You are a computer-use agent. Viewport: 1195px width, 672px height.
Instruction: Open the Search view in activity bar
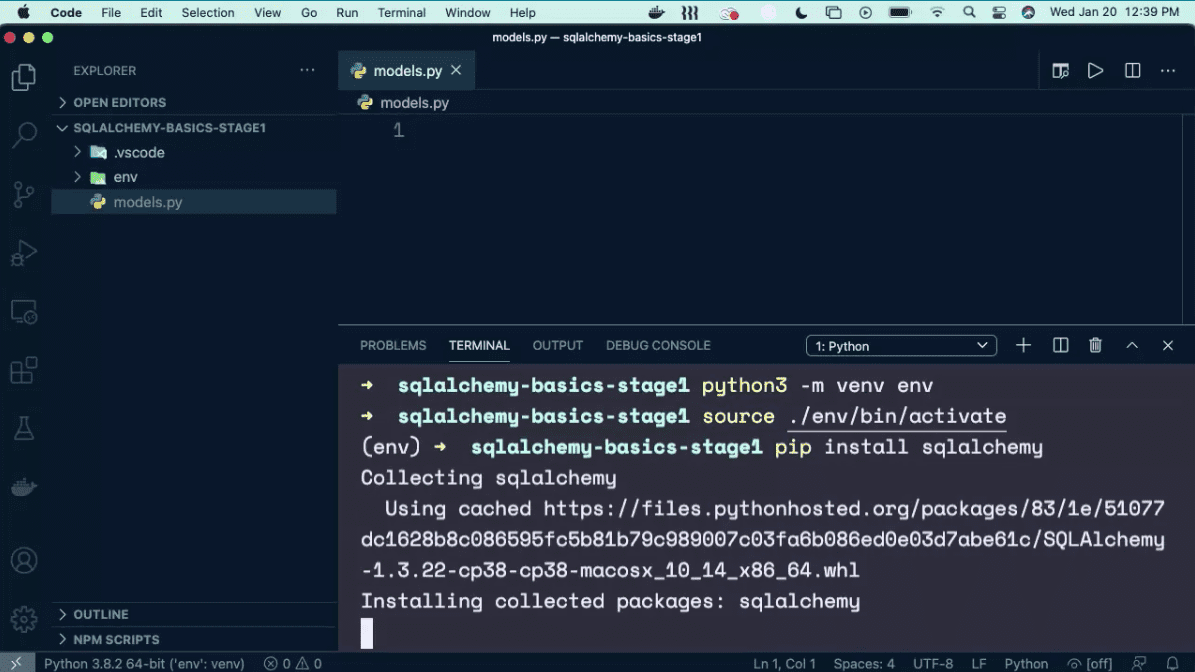pos(24,135)
